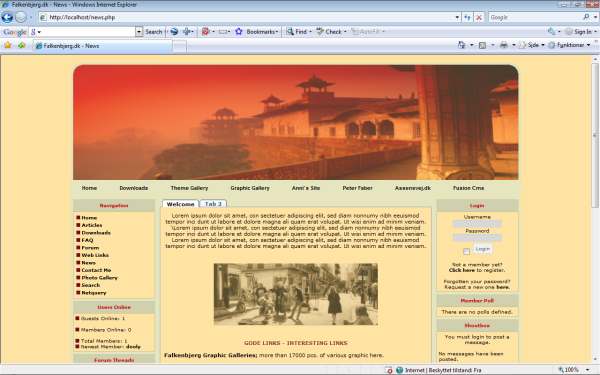Click the Find button in Google toolbar

pyautogui.click(x=297, y=32)
